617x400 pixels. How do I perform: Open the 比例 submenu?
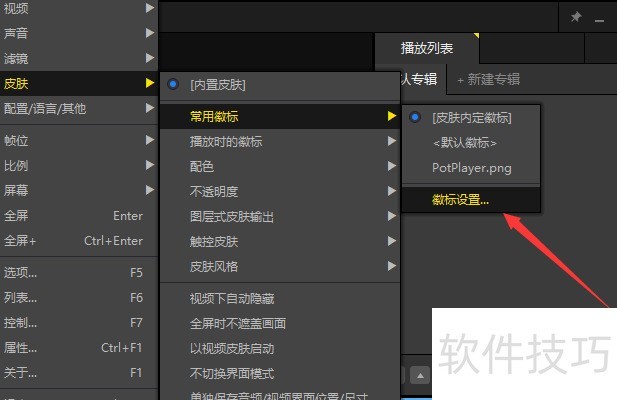[x=79, y=166]
